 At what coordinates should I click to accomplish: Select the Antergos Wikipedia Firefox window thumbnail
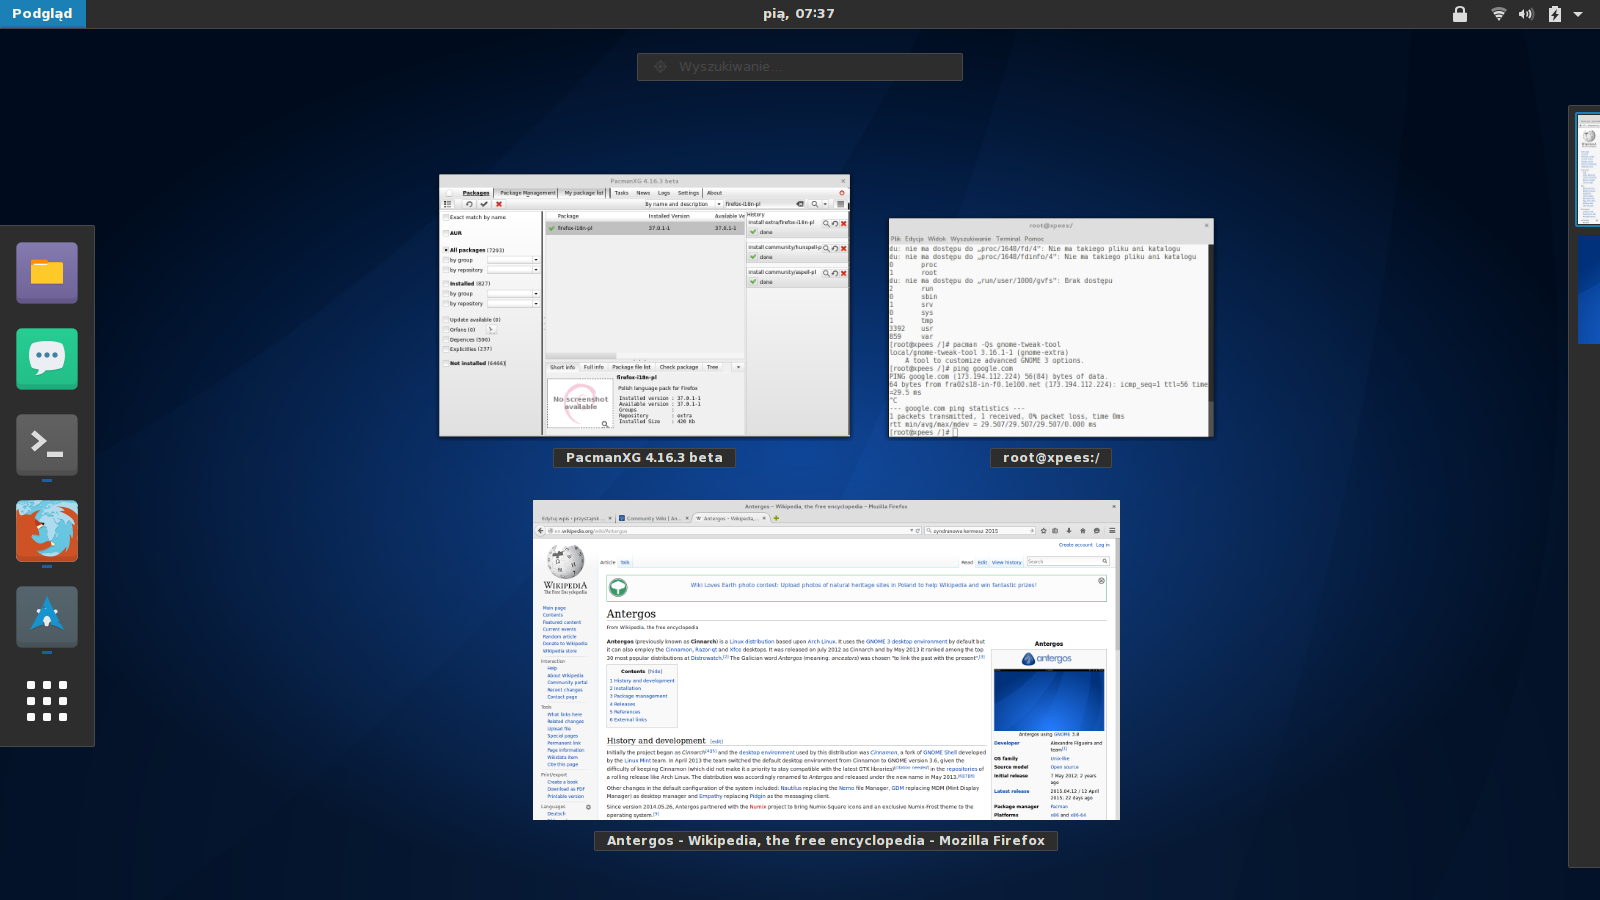click(826, 660)
